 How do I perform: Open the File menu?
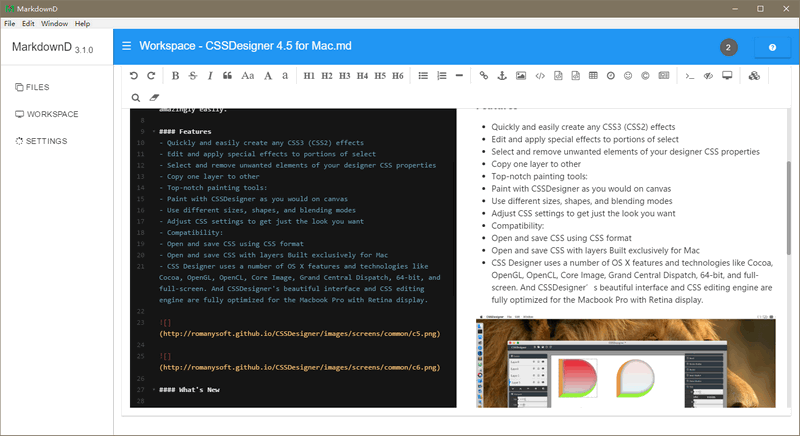pos(10,23)
